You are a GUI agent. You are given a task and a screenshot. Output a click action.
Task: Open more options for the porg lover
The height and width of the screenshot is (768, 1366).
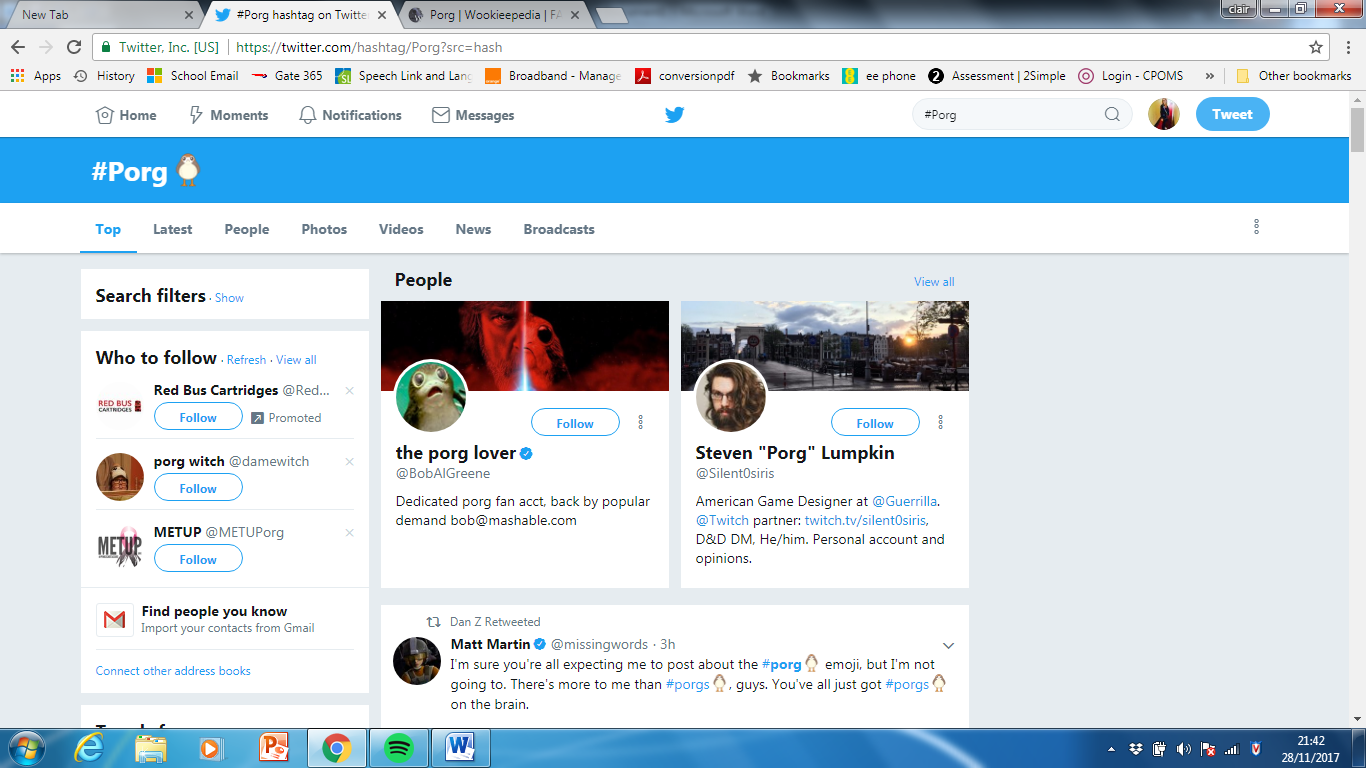point(641,422)
